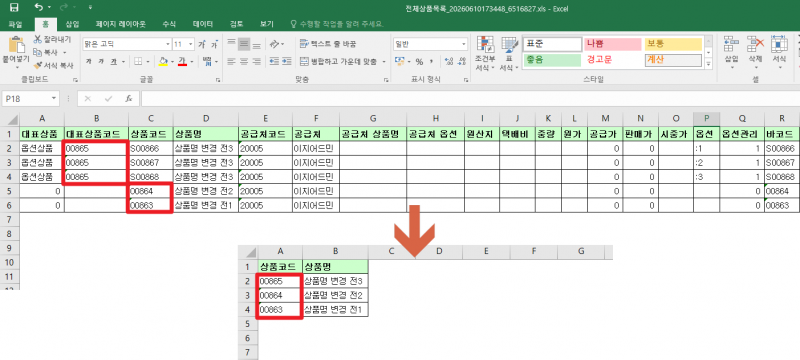Decrease font size with the smaller 가 icon
Viewport: 800px width, 360px height.
tap(214, 45)
